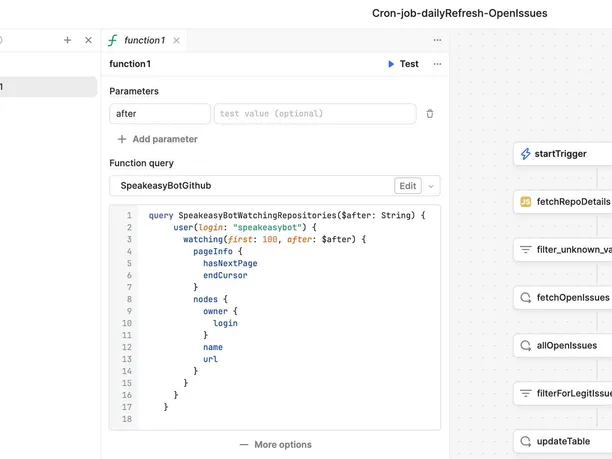Click the 'user(login: "speakeasybot")' code line

(x=245, y=228)
